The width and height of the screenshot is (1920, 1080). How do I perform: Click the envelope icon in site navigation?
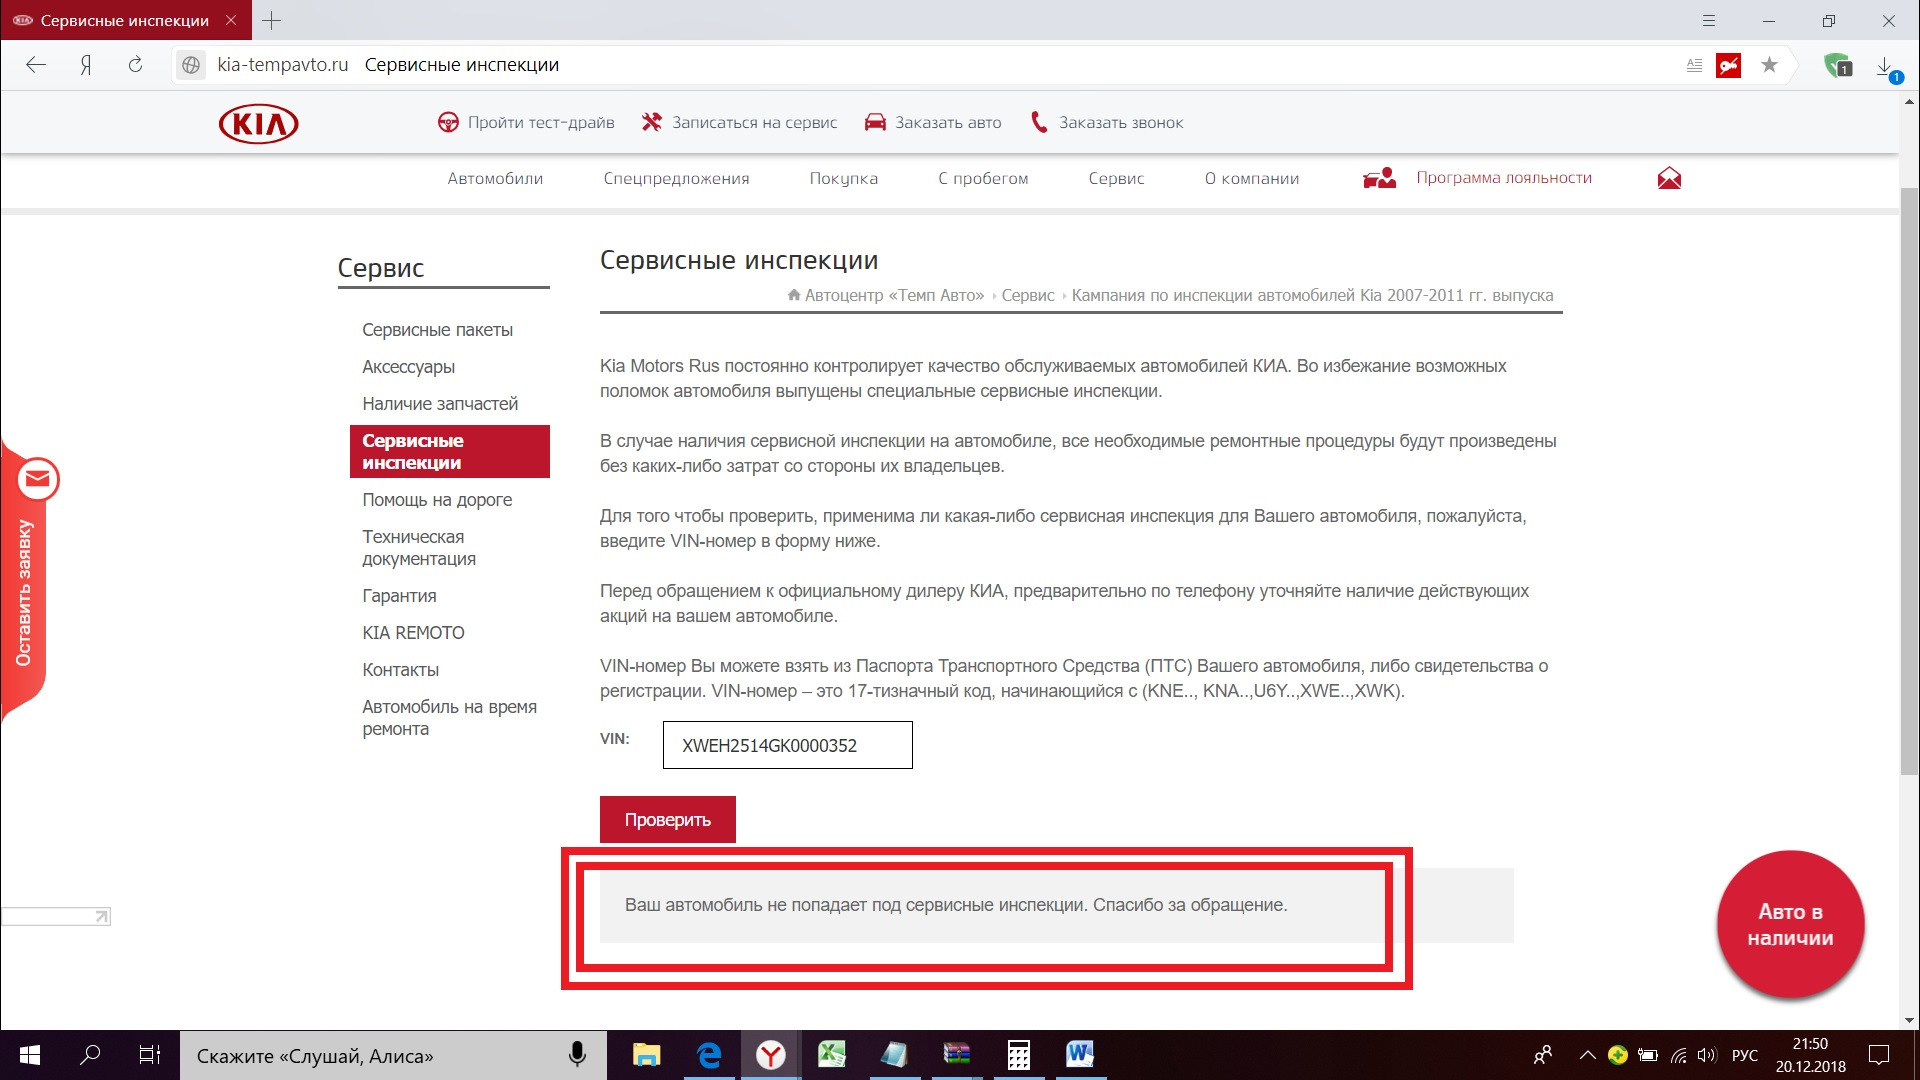click(x=1669, y=178)
